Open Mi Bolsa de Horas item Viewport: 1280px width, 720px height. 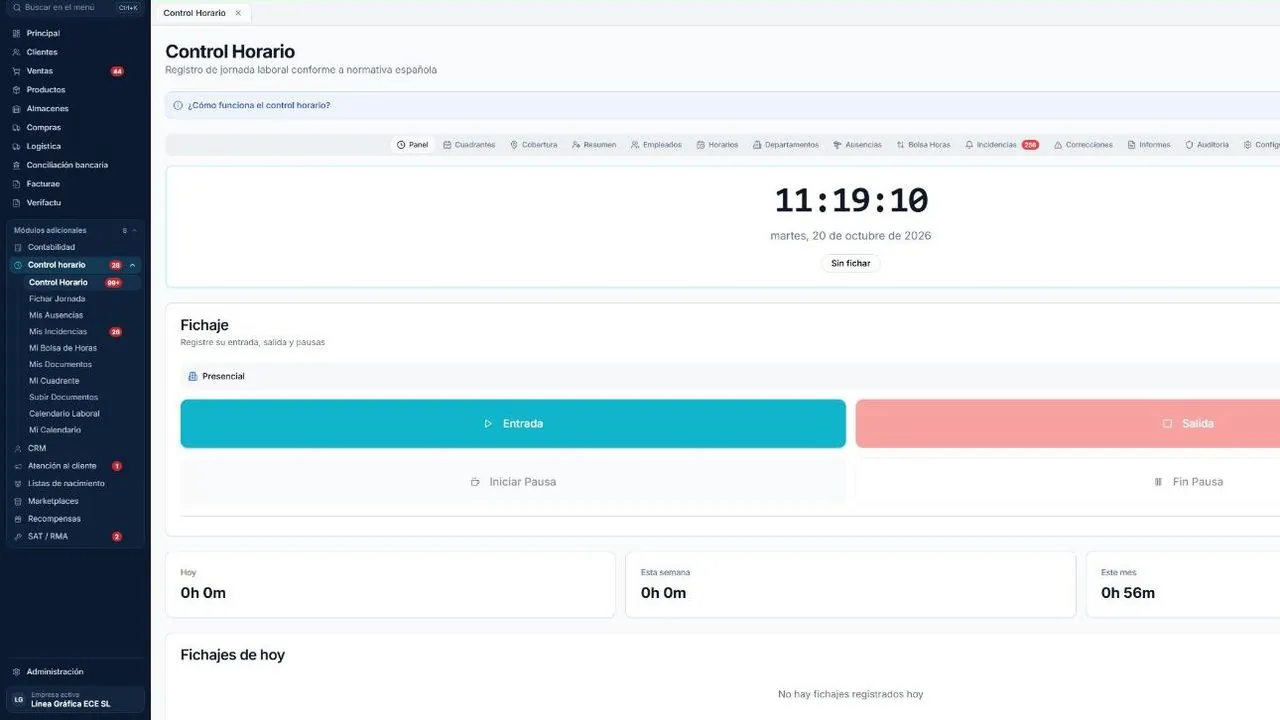pos(63,348)
